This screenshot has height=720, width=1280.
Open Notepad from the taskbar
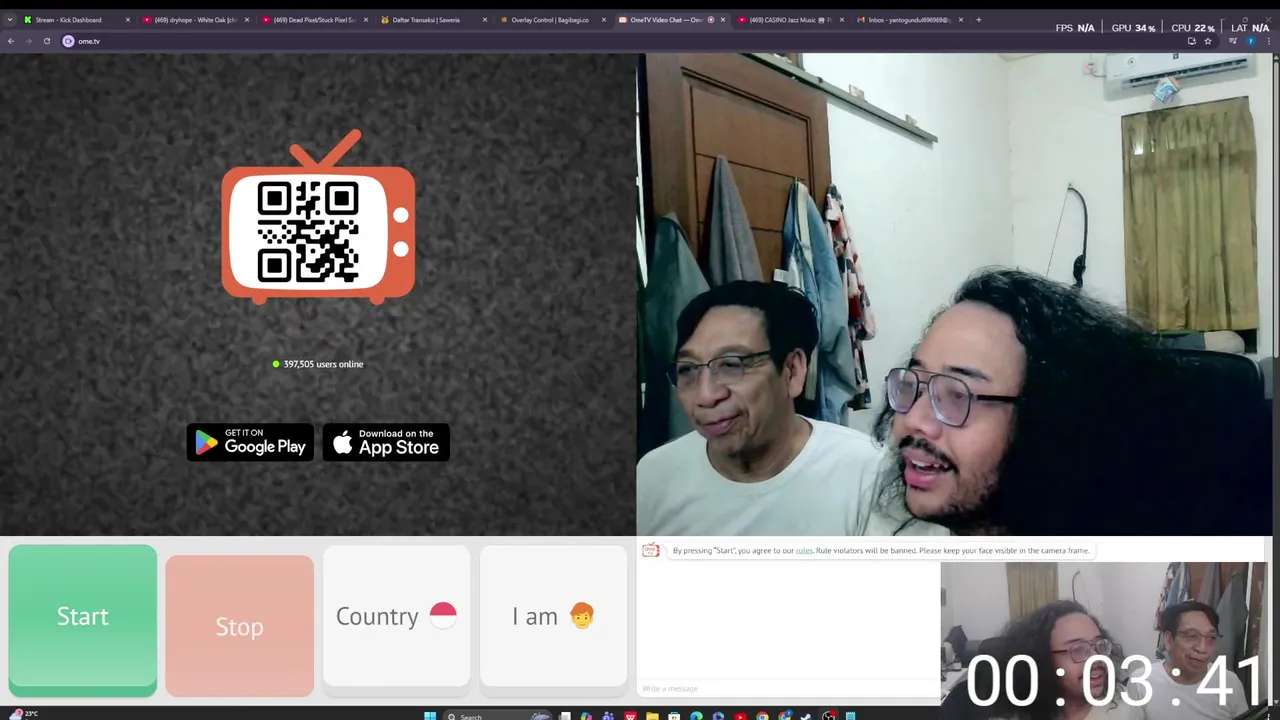(x=850, y=715)
